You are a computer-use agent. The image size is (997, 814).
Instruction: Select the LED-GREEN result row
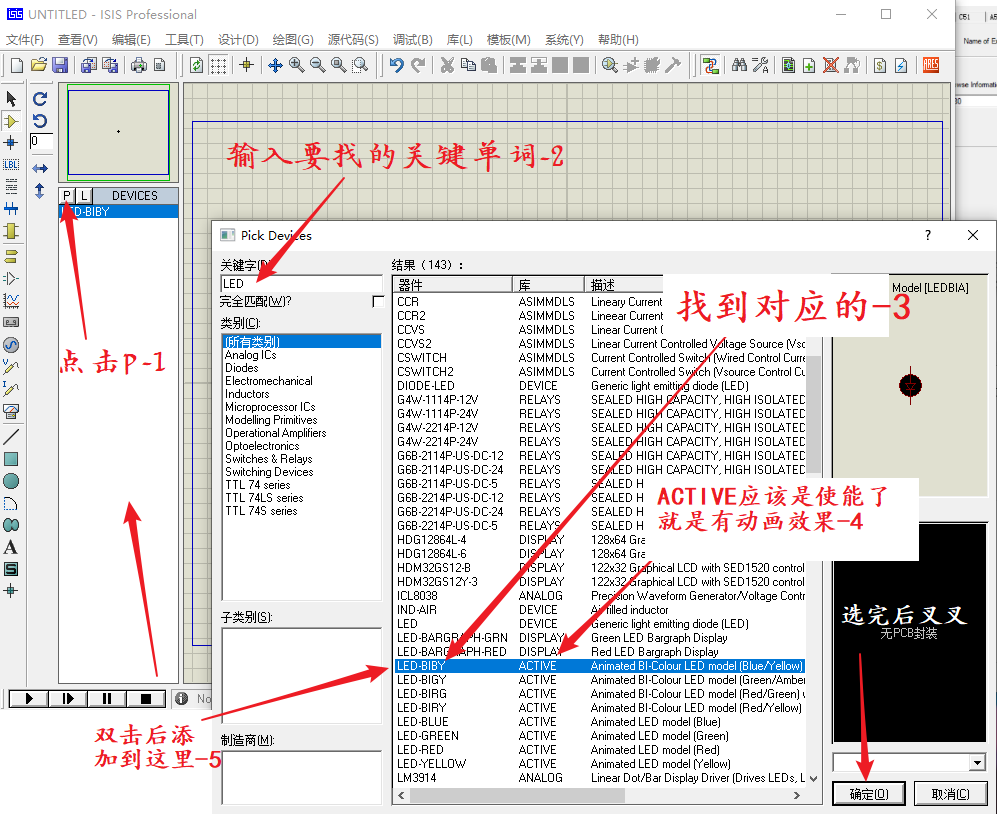pos(600,736)
